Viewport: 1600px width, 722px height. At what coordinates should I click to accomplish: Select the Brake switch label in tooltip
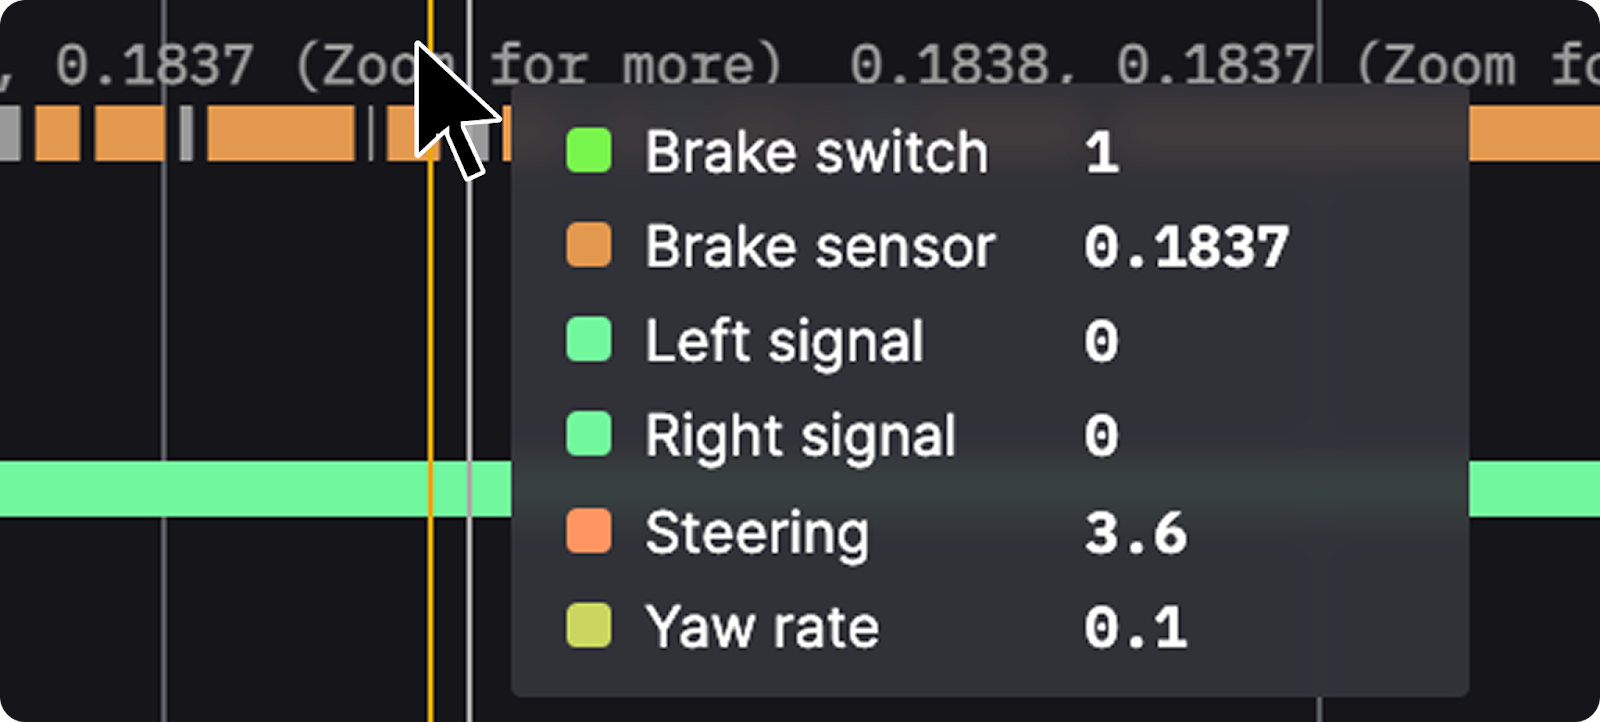pyautogui.click(x=816, y=152)
